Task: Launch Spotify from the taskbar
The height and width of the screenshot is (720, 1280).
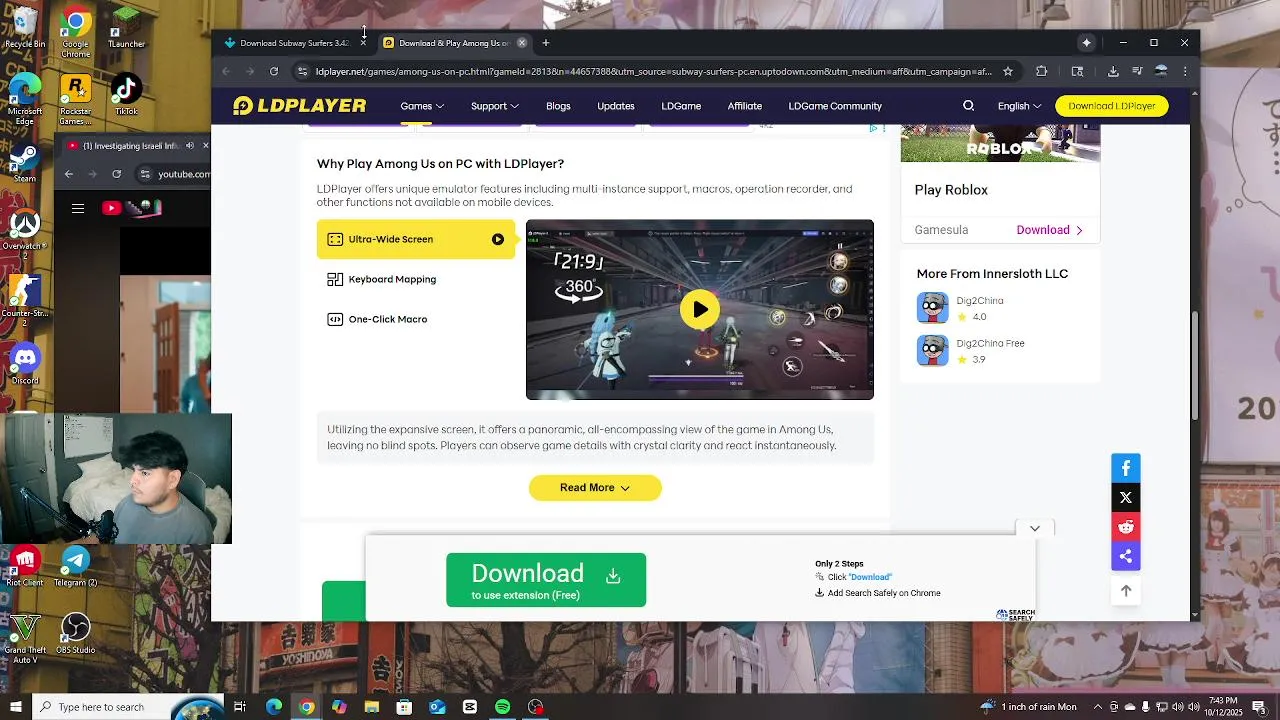Action: tap(502, 707)
